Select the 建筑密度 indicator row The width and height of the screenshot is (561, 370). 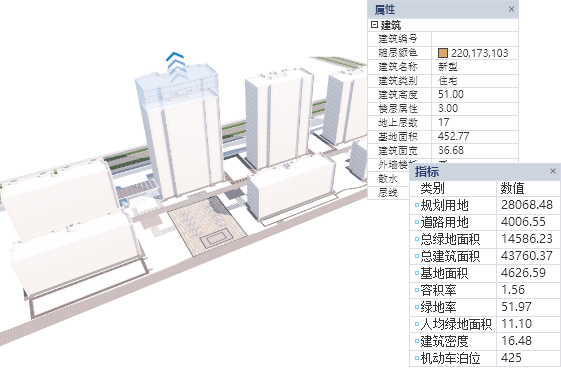coord(485,341)
